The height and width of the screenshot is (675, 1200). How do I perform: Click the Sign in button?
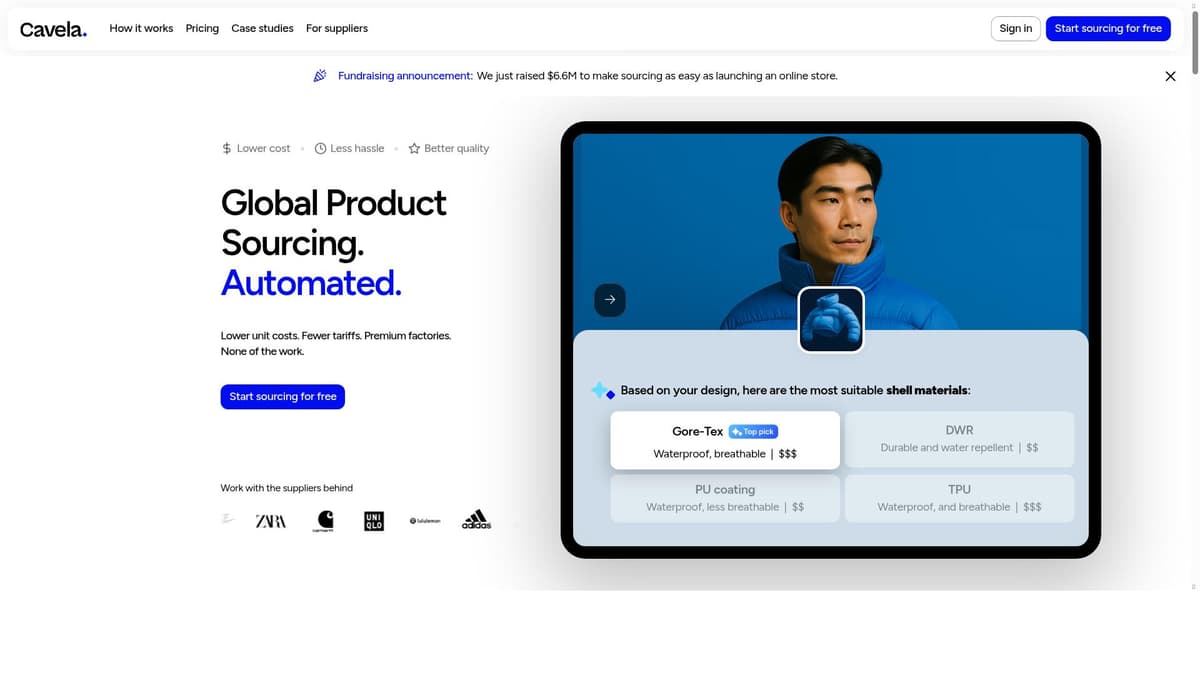1015,29
